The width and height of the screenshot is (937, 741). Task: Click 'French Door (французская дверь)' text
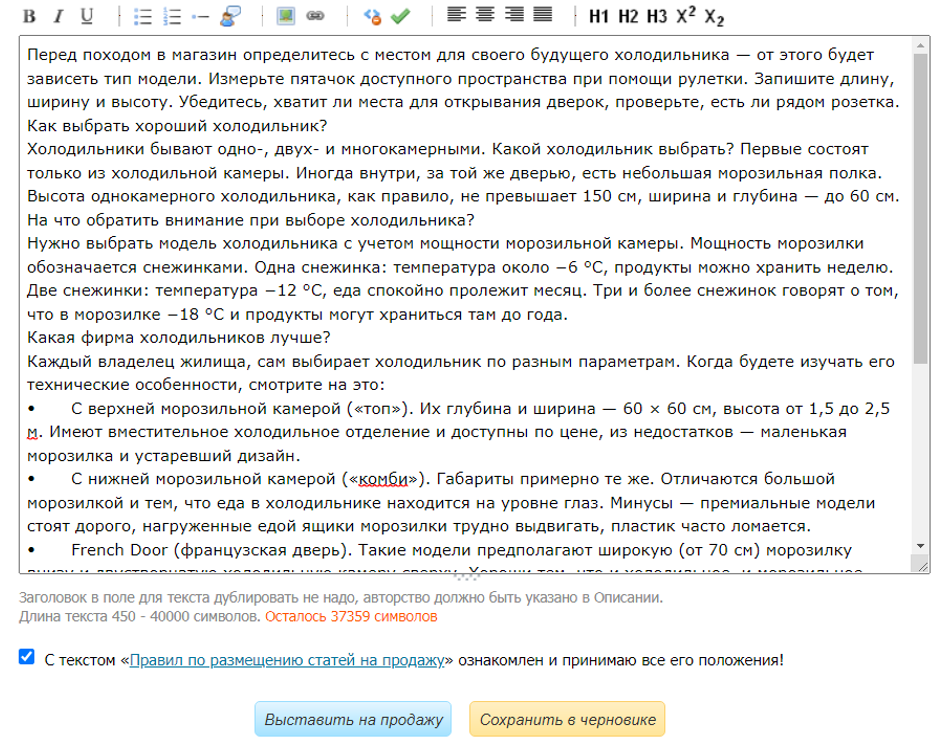(x=211, y=550)
